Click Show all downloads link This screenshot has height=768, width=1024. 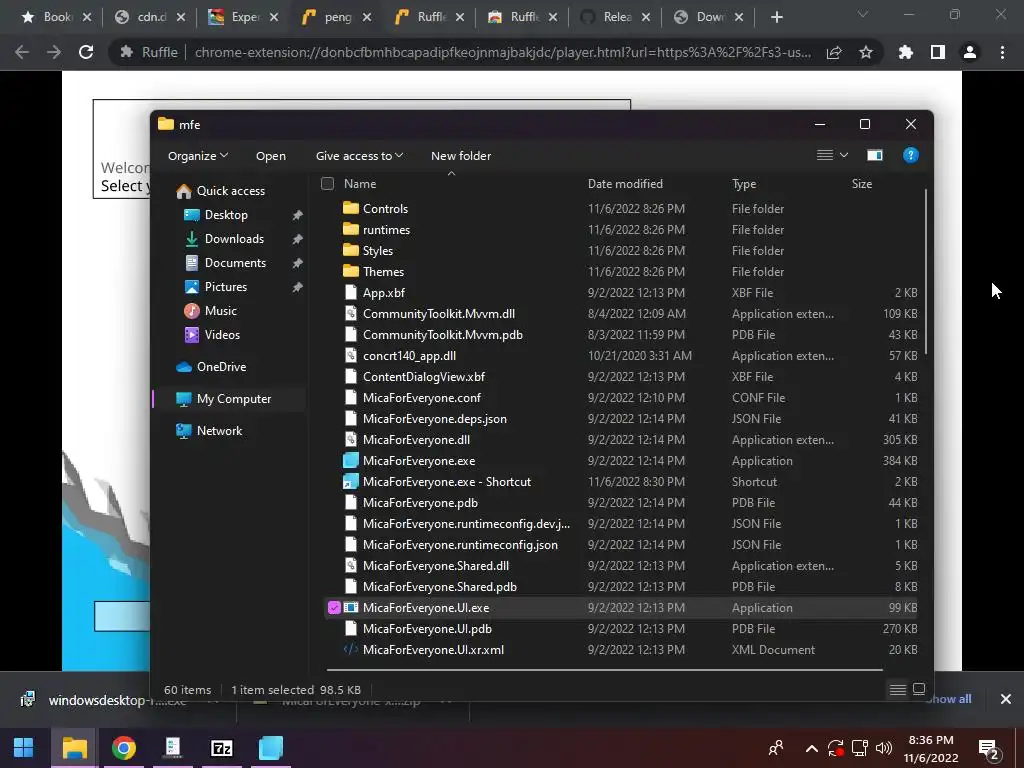(x=950, y=699)
